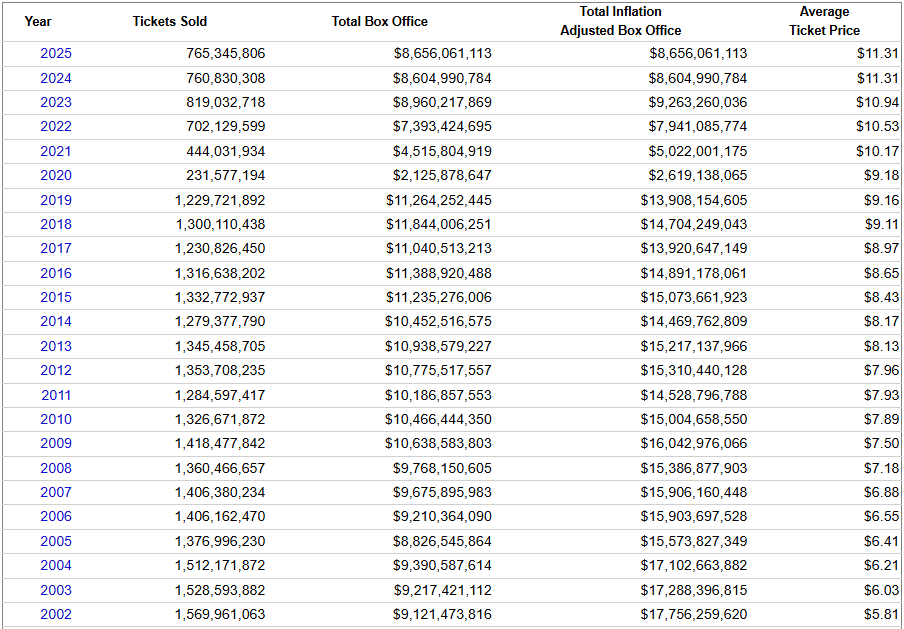904x629 pixels.
Task: Click the Tickets Sold column header
Action: coord(170,21)
